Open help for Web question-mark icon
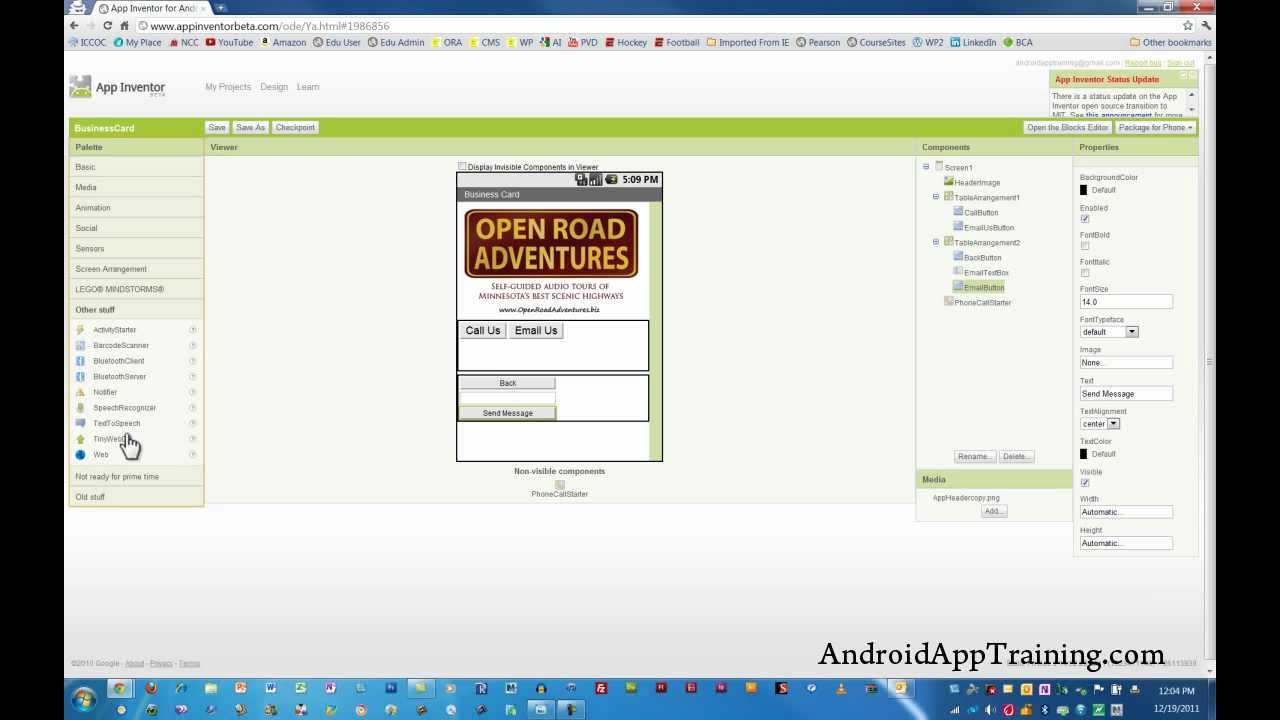 coord(193,455)
